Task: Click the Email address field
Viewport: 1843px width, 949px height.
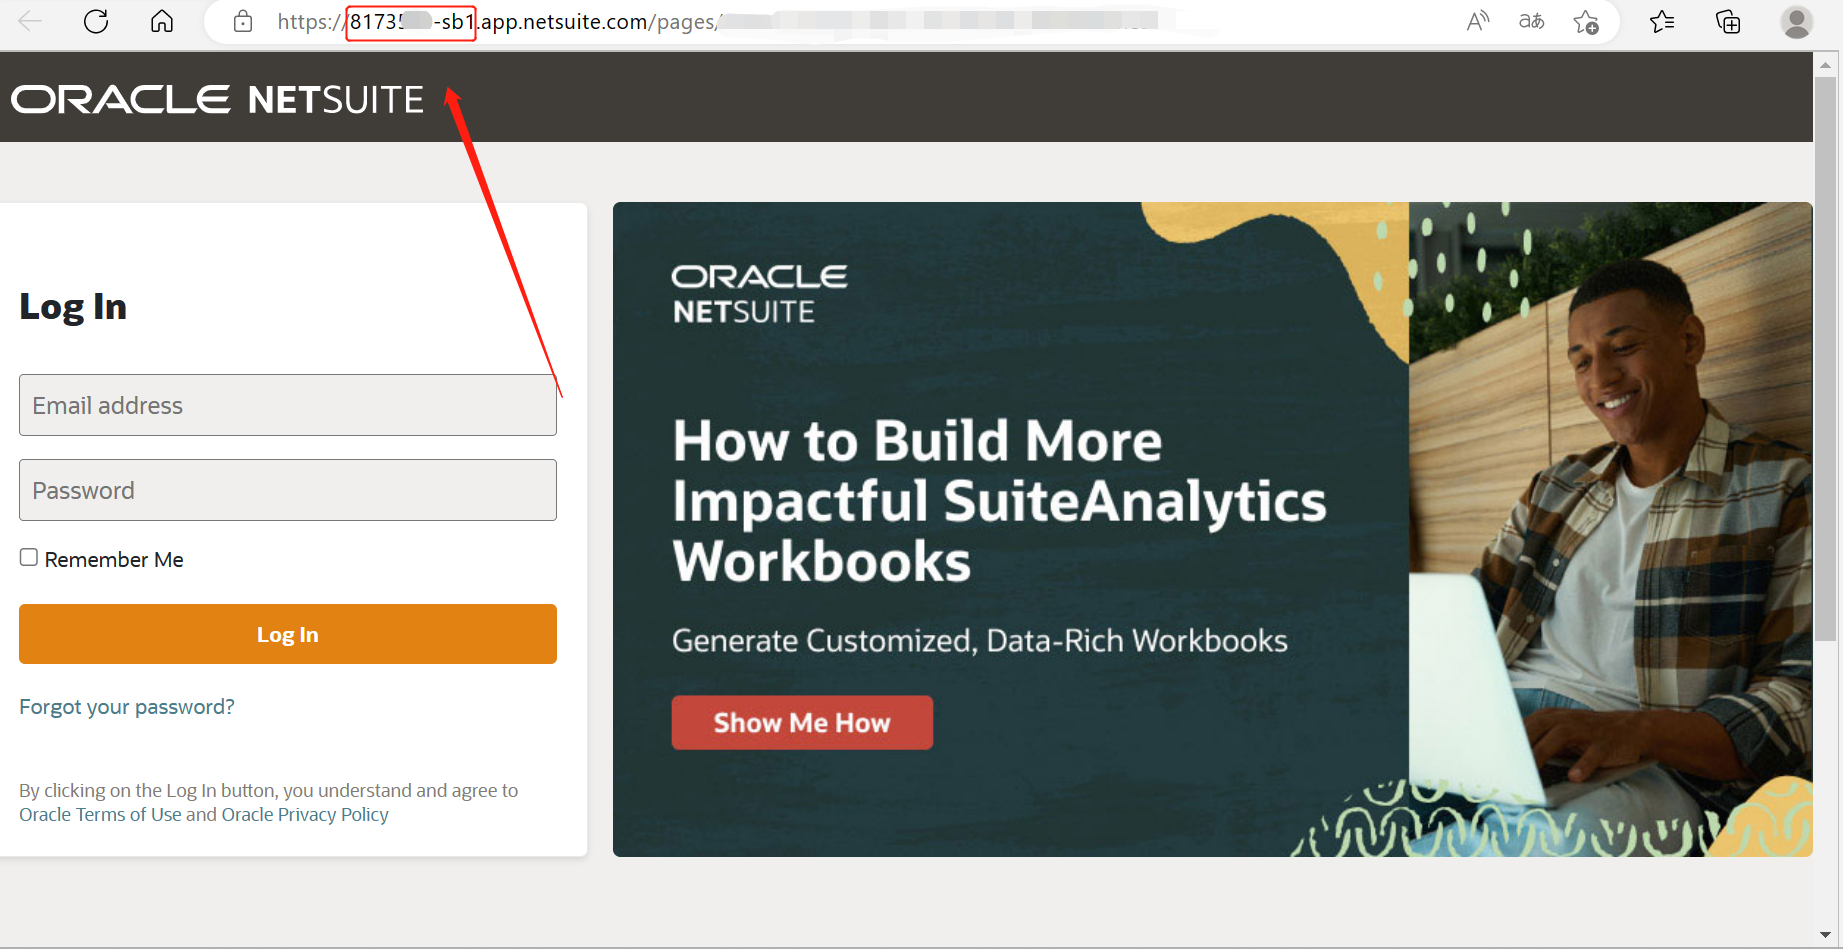Action: pos(287,404)
